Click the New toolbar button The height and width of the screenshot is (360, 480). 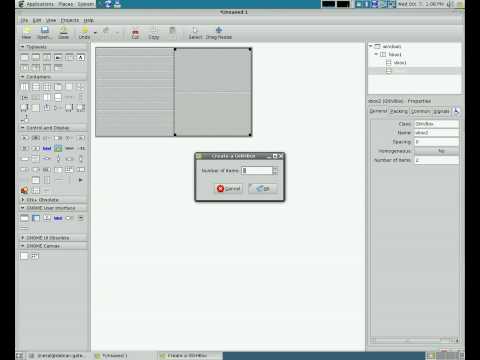point(26,33)
